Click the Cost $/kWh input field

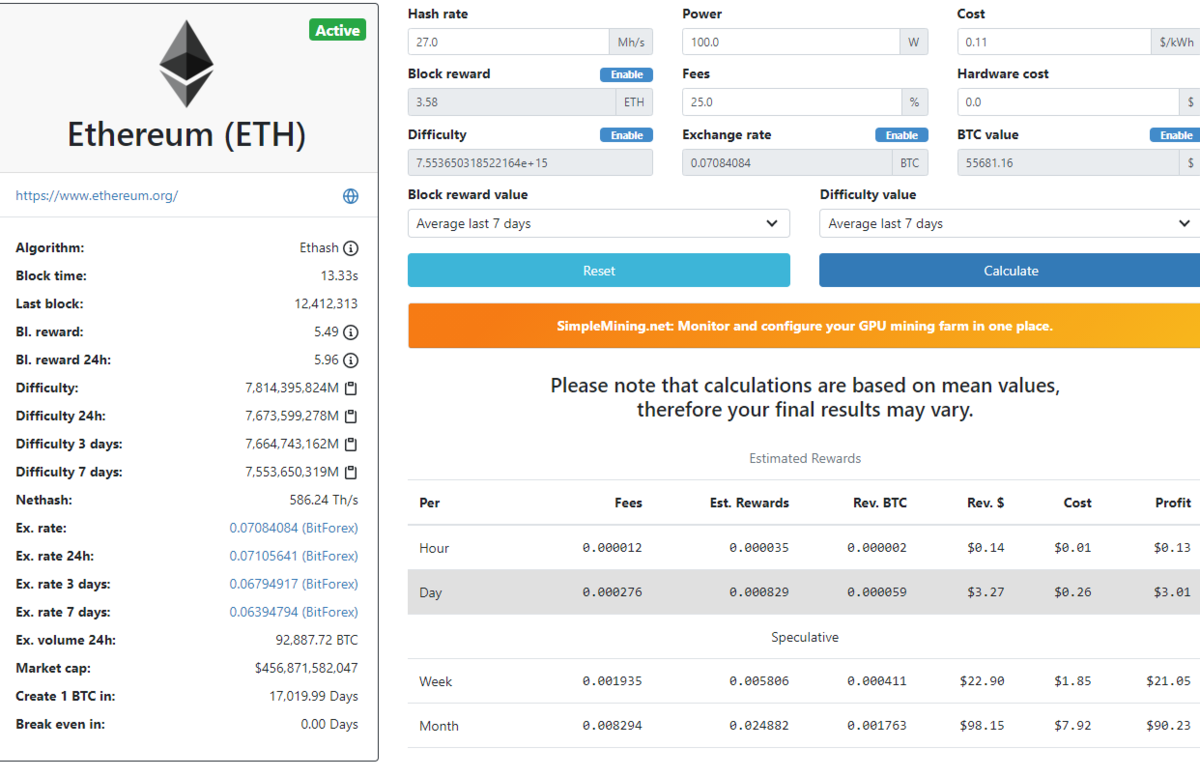pos(1054,42)
